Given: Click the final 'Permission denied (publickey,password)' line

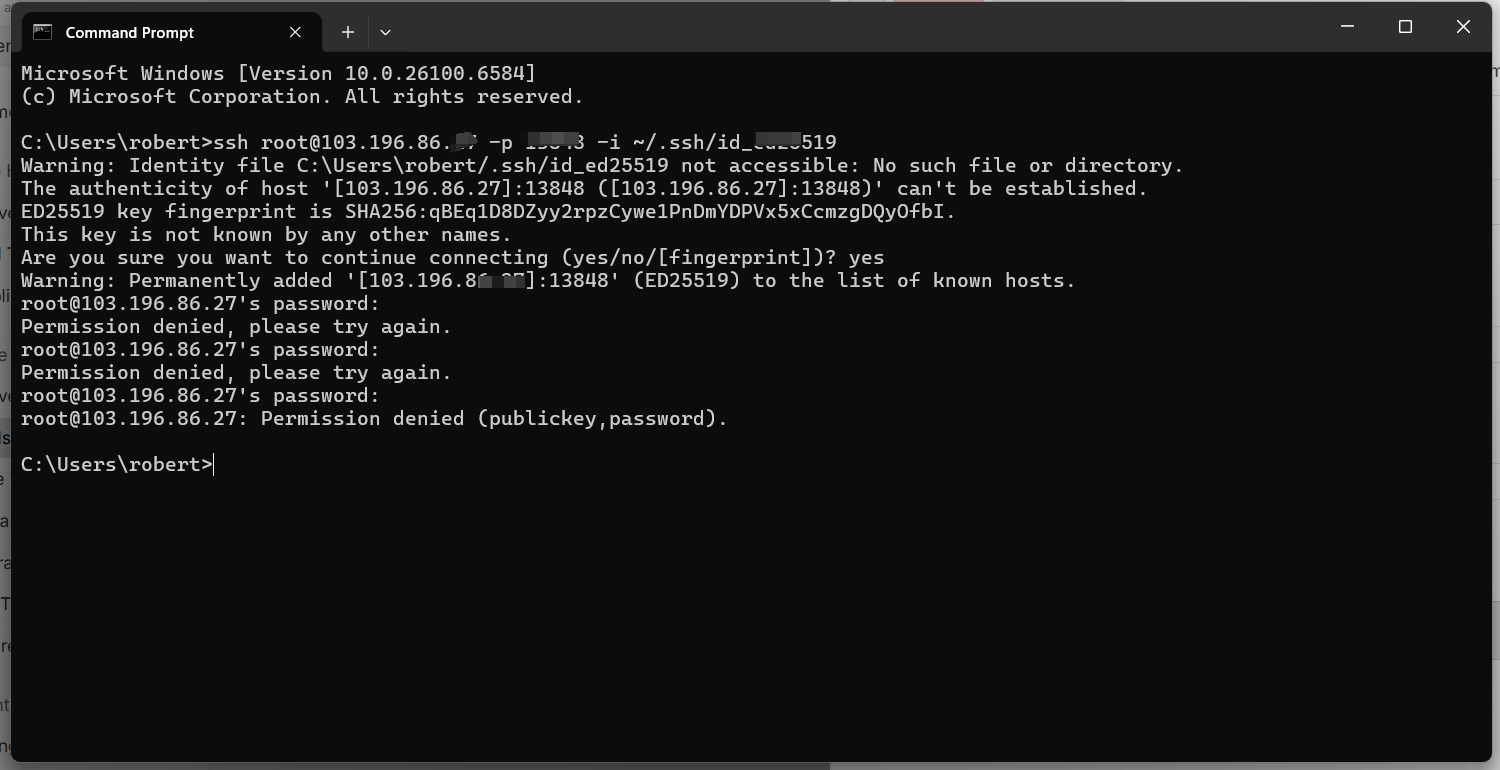Looking at the screenshot, I should click(374, 418).
